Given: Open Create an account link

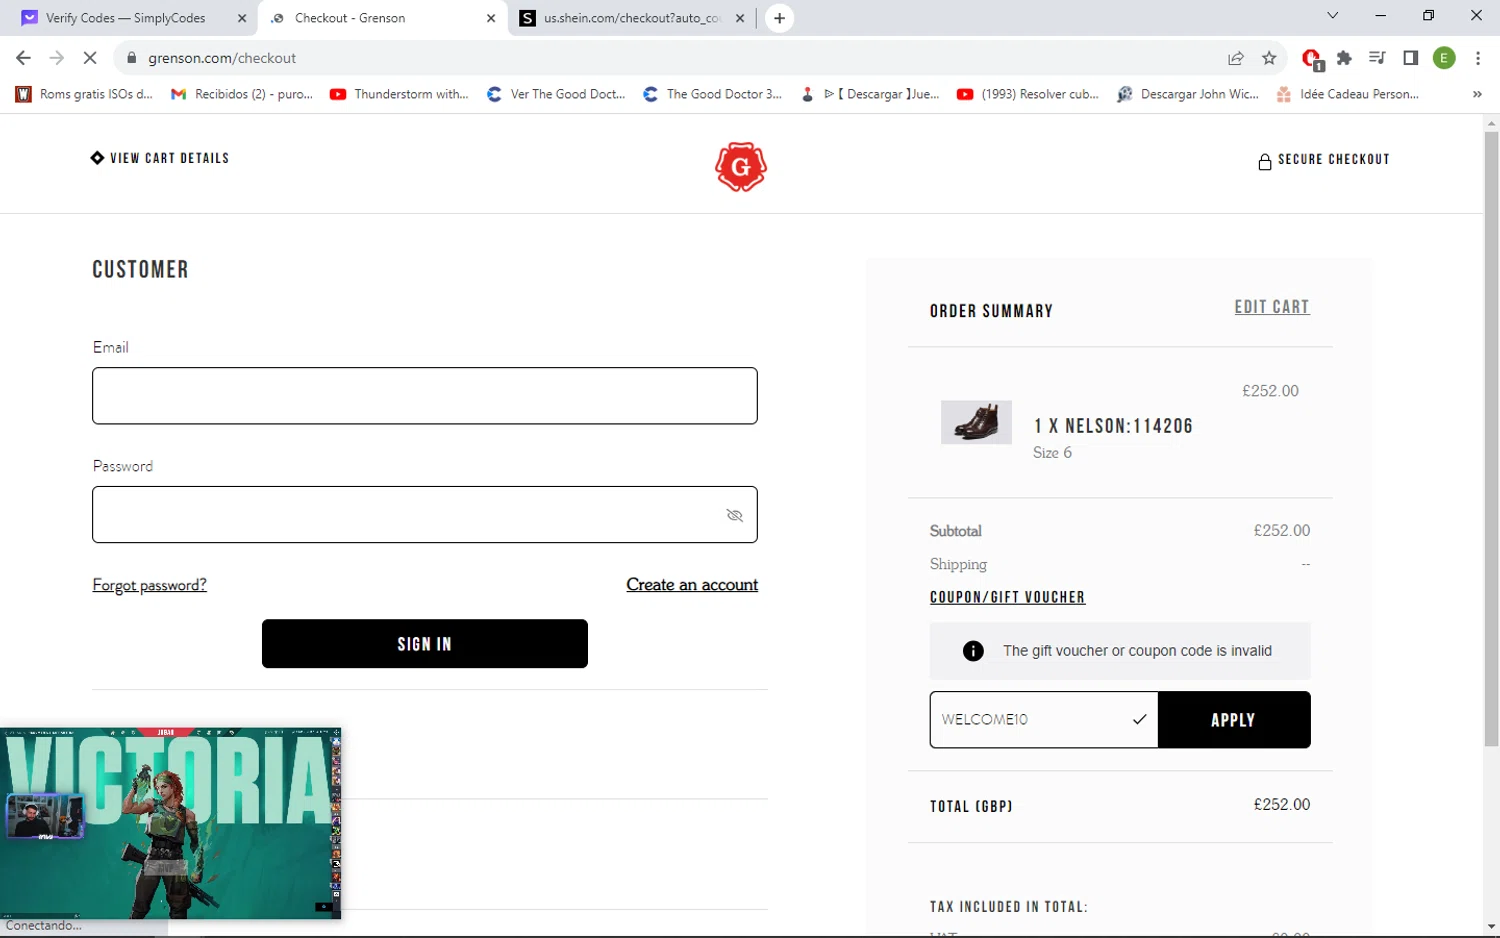Looking at the screenshot, I should point(692,585).
